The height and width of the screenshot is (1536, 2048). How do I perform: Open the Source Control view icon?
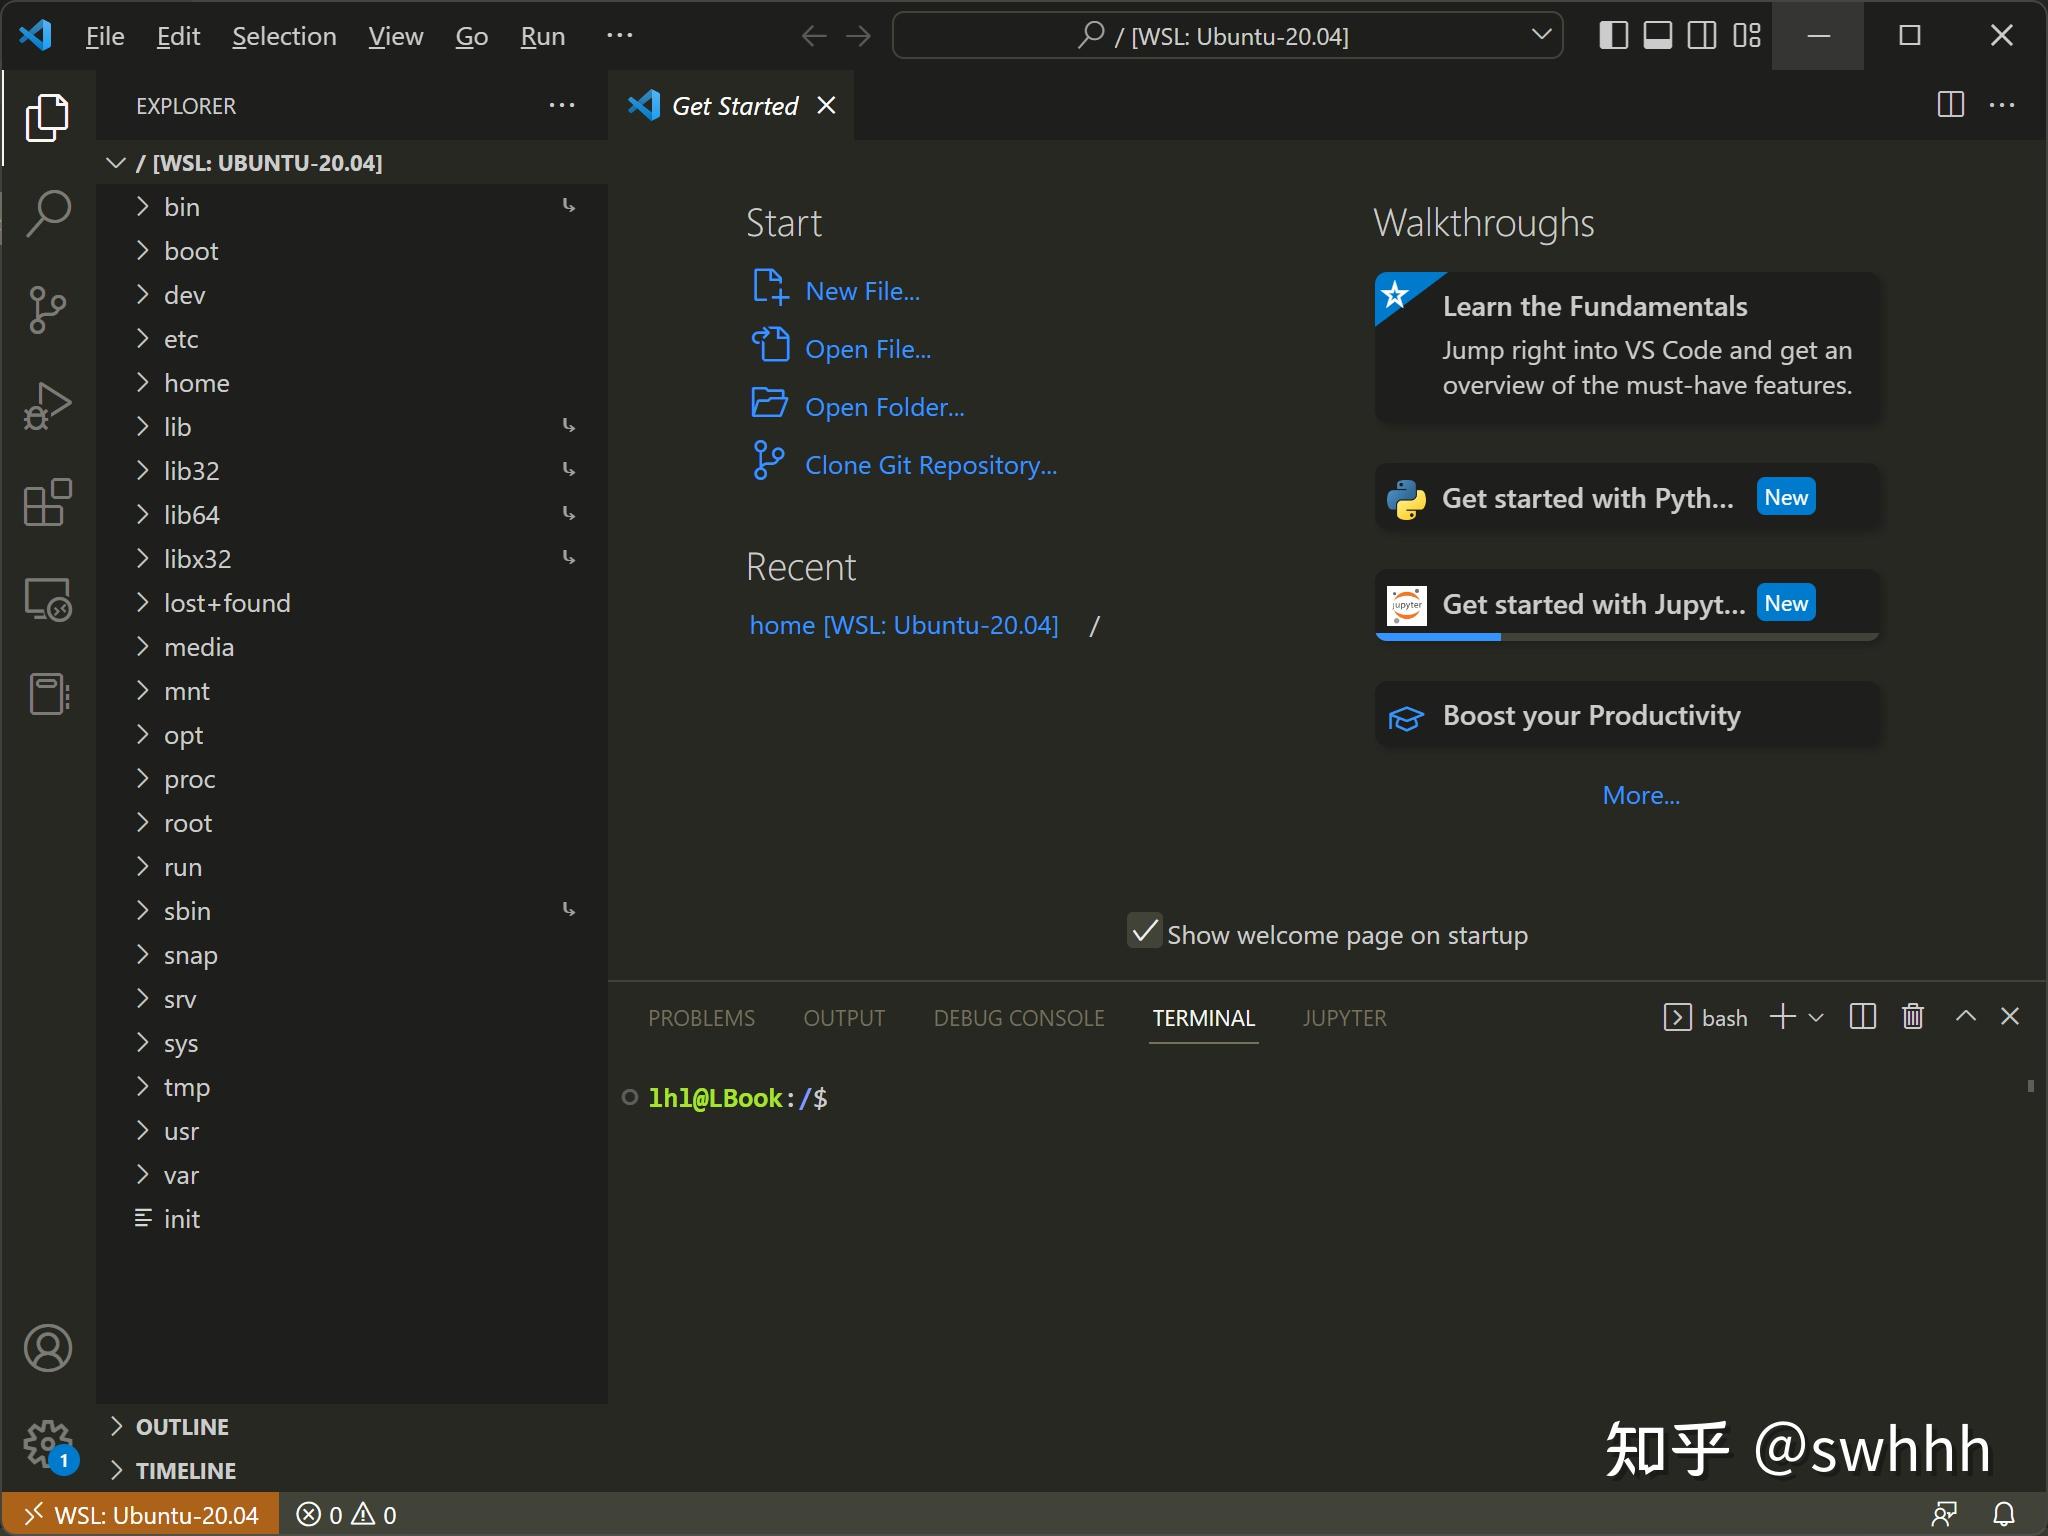pos(47,310)
